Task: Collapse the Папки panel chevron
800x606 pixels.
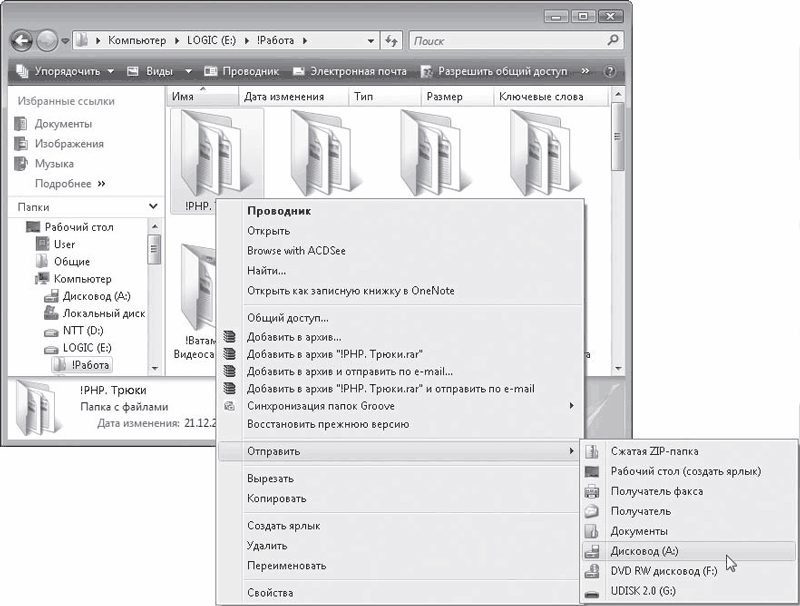Action: (153, 206)
